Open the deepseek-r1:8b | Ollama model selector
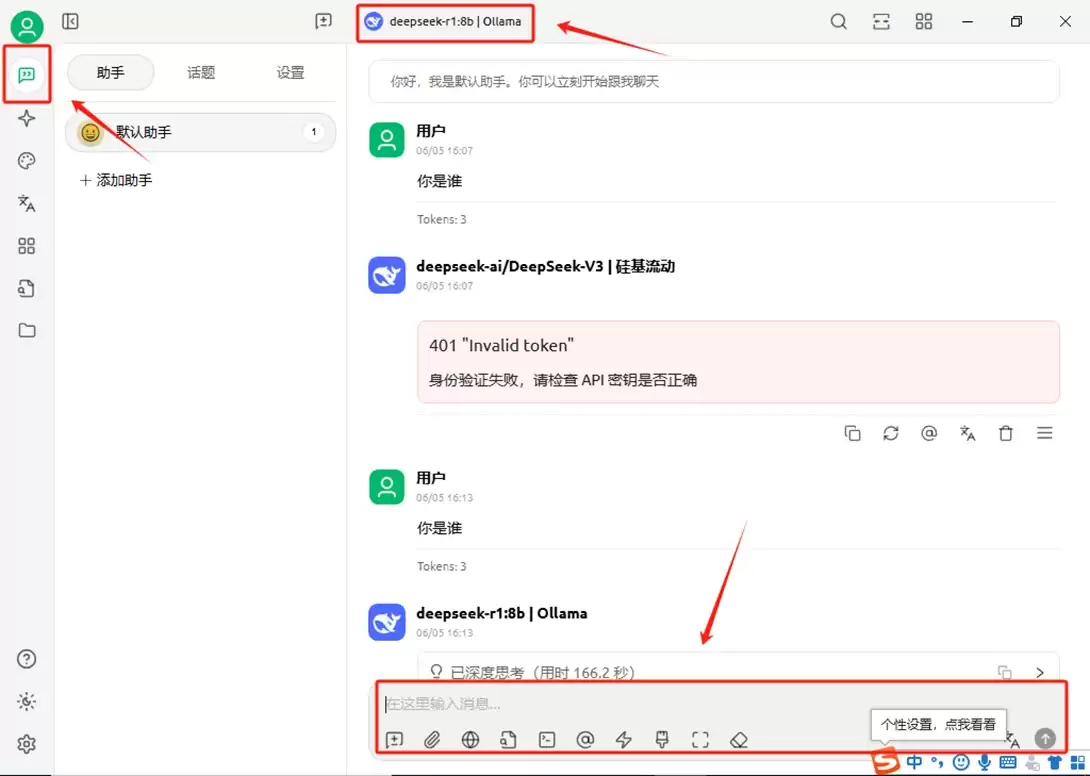The image size is (1090, 776). click(x=444, y=22)
